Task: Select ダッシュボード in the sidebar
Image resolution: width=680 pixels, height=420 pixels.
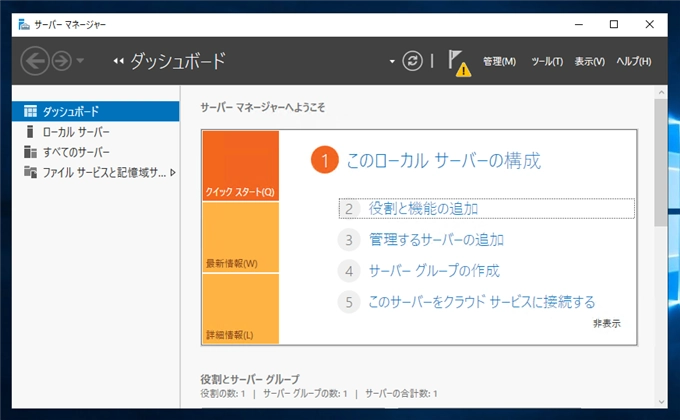Action: point(95,112)
